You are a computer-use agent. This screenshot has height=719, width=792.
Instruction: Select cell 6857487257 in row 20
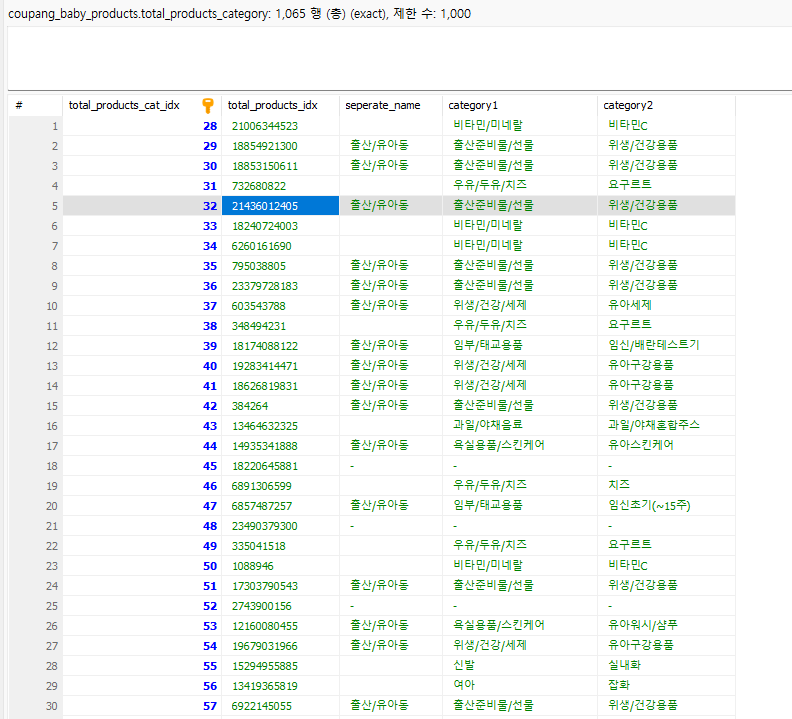280,506
